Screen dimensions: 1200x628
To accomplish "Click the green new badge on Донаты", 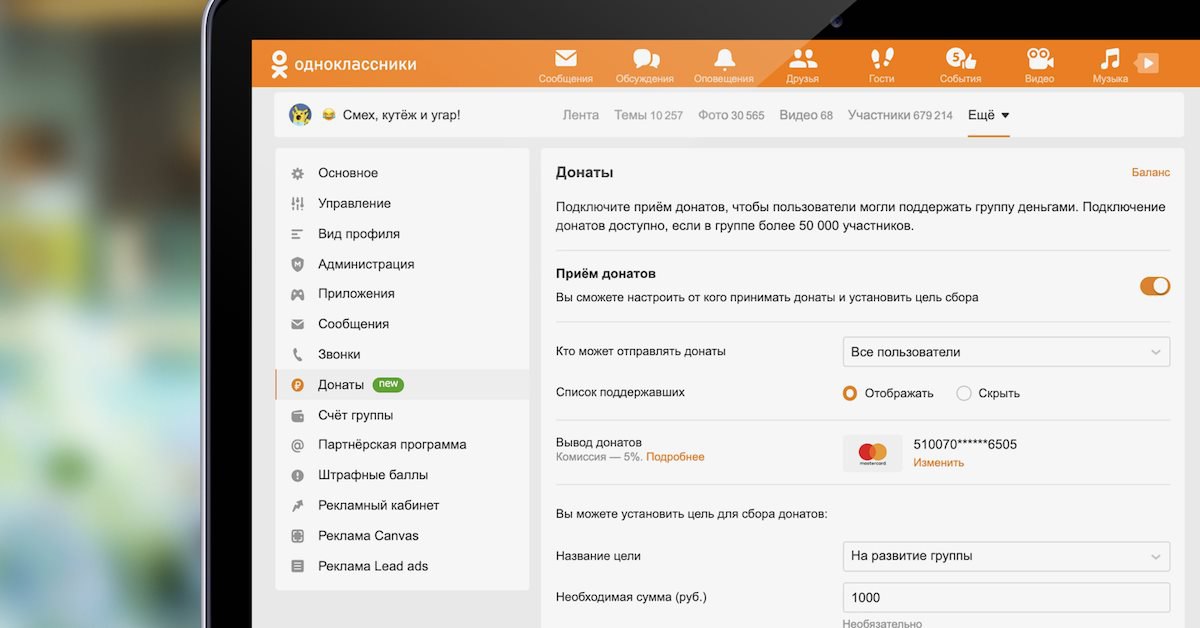I will [388, 384].
